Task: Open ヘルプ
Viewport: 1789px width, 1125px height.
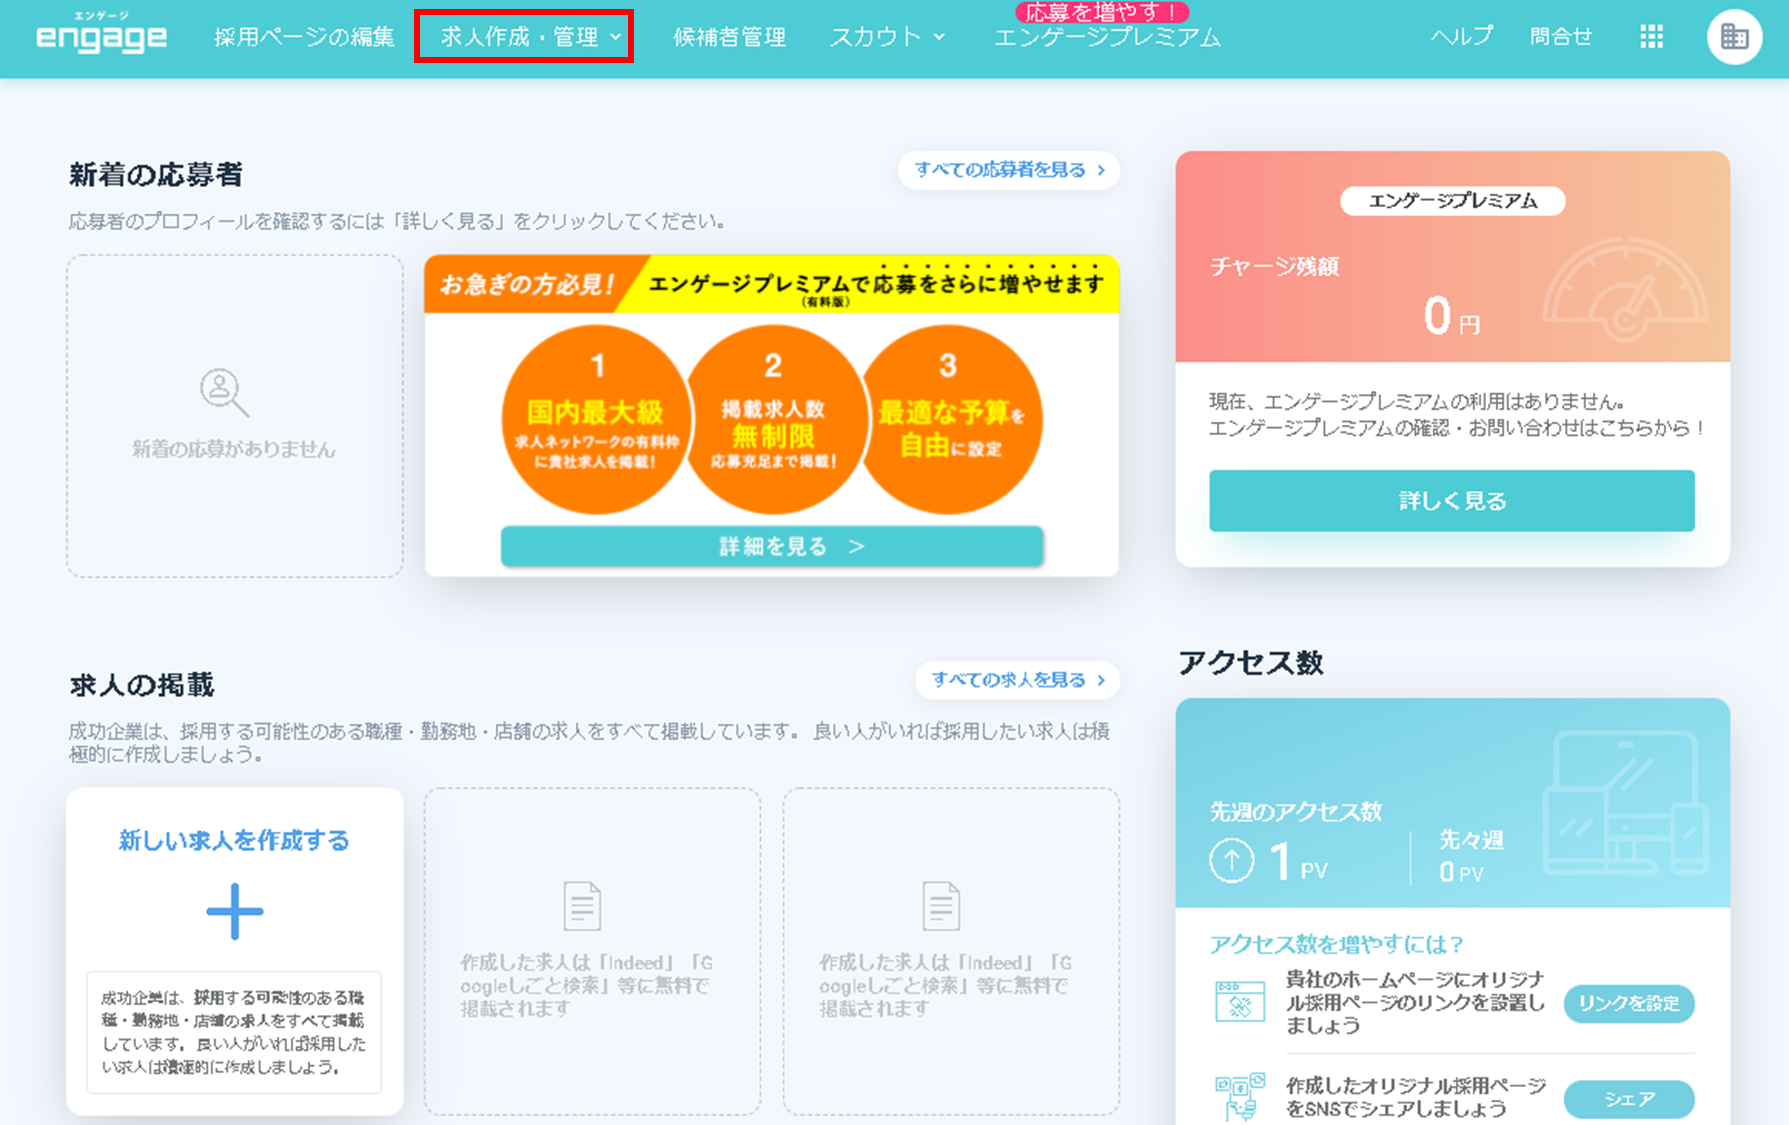Action: (x=1461, y=36)
